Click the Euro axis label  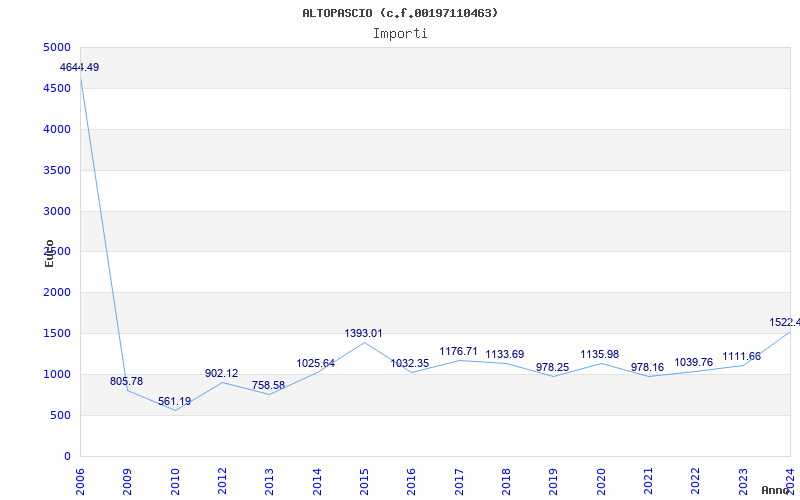(x=49, y=253)
